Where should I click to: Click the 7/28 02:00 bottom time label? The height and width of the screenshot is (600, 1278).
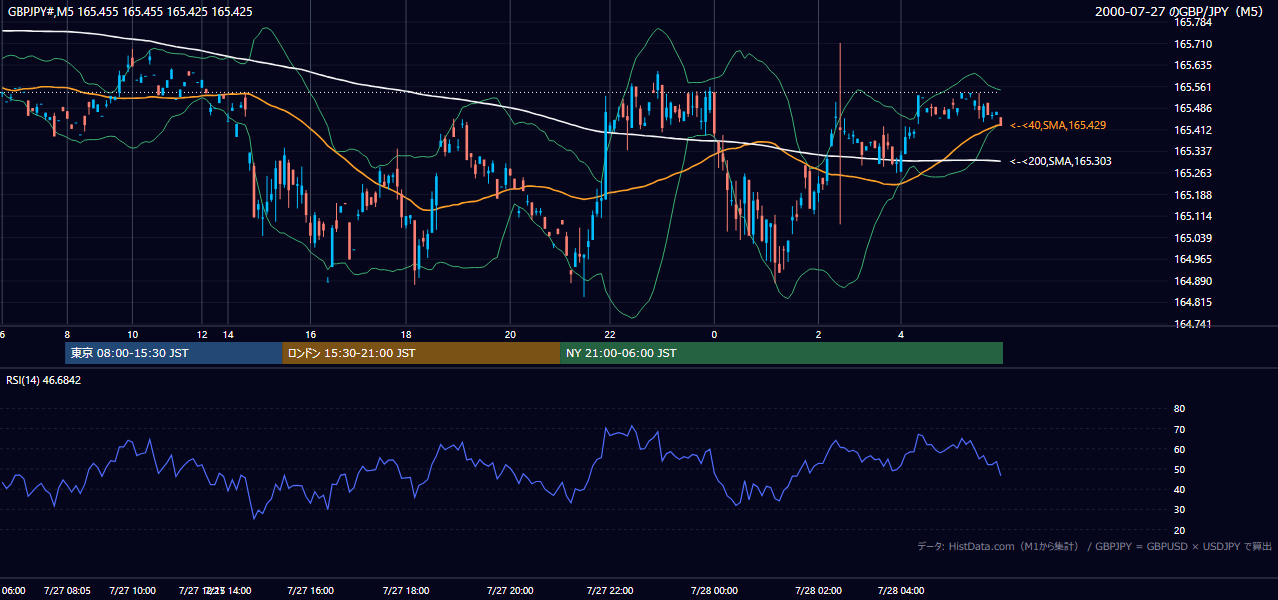pos(819,590)
